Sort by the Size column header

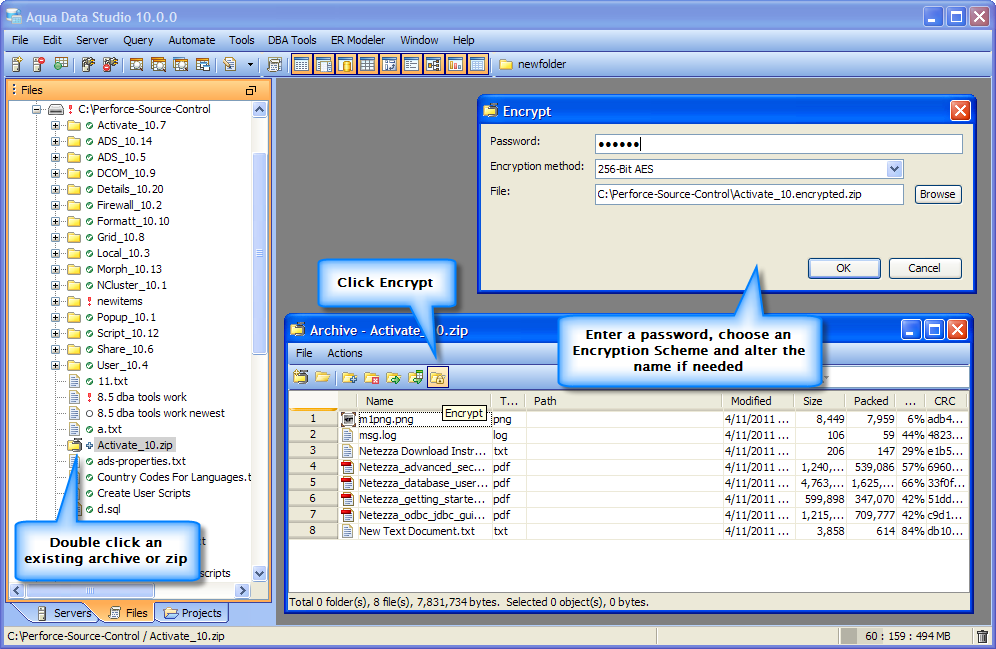click(819, 401)
